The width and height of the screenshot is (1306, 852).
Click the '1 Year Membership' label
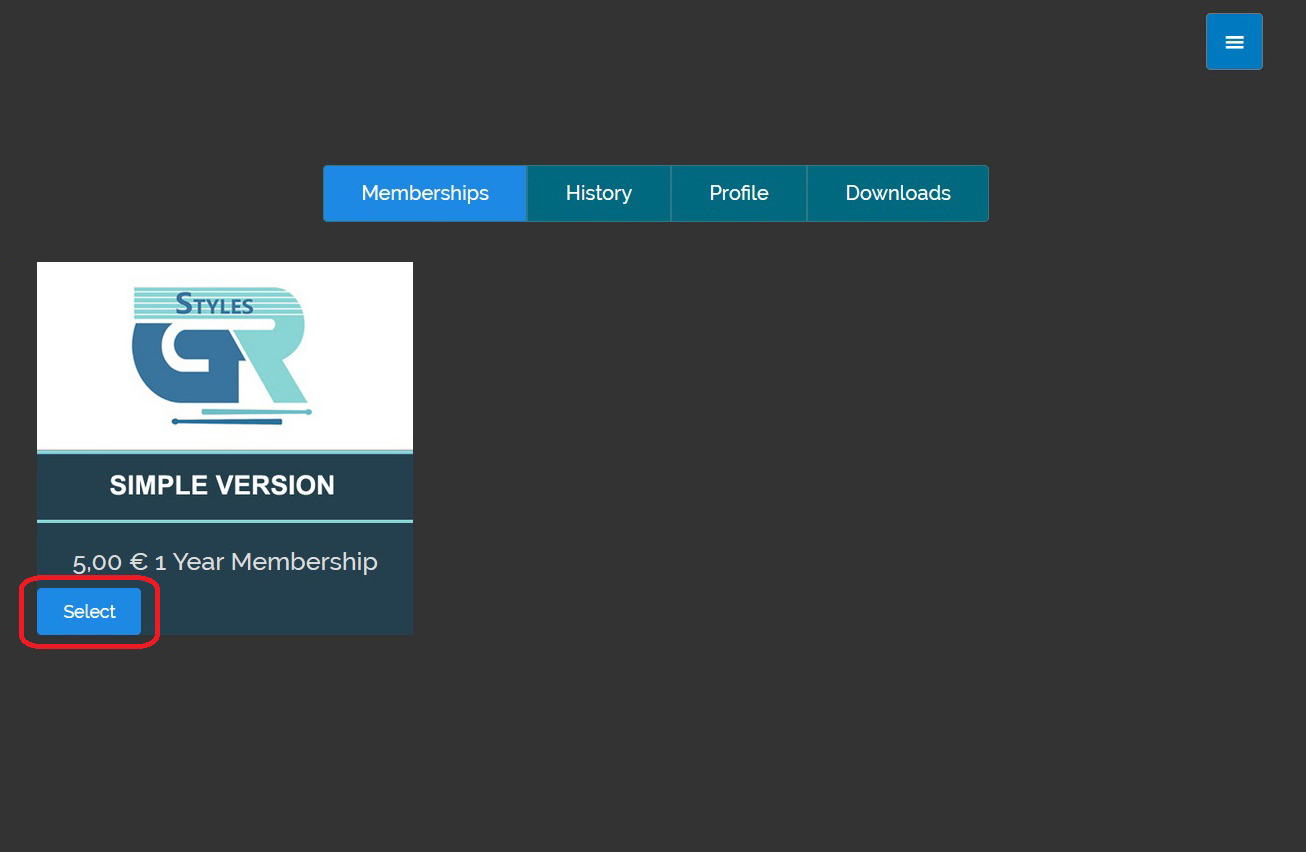pos(266,562)
